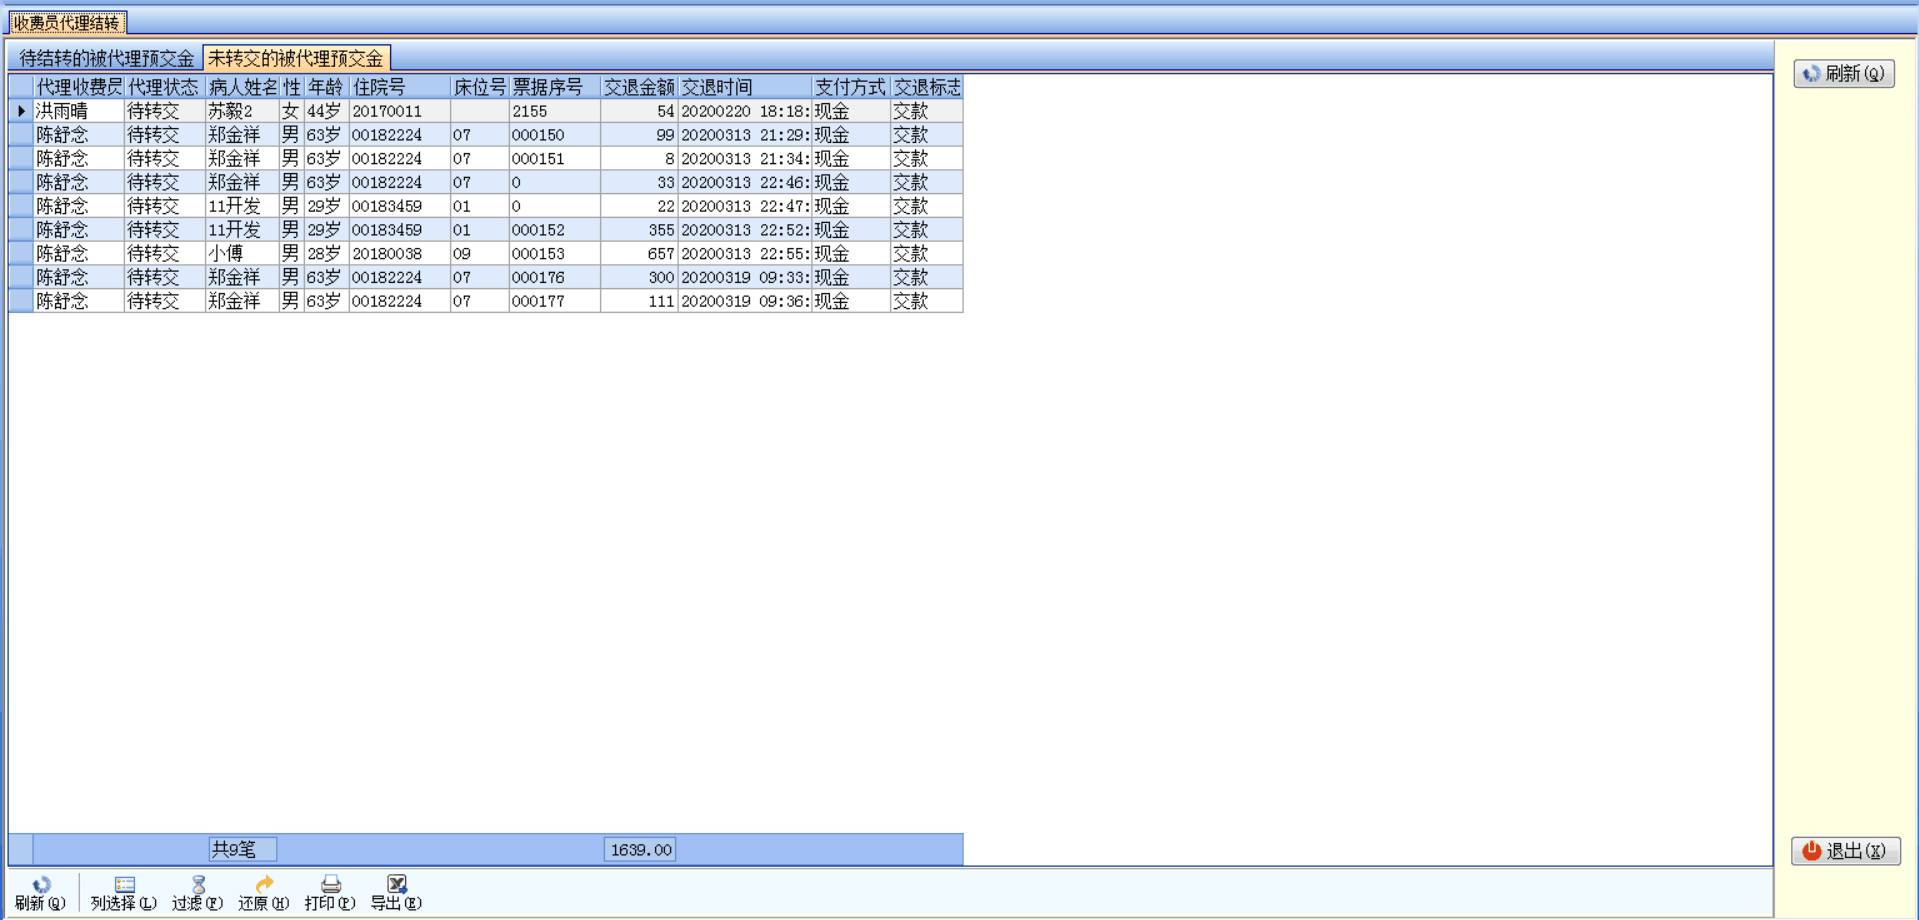Click the 床位号 column header
Viewport: 1919px width, 920px height.
point(480,87)
